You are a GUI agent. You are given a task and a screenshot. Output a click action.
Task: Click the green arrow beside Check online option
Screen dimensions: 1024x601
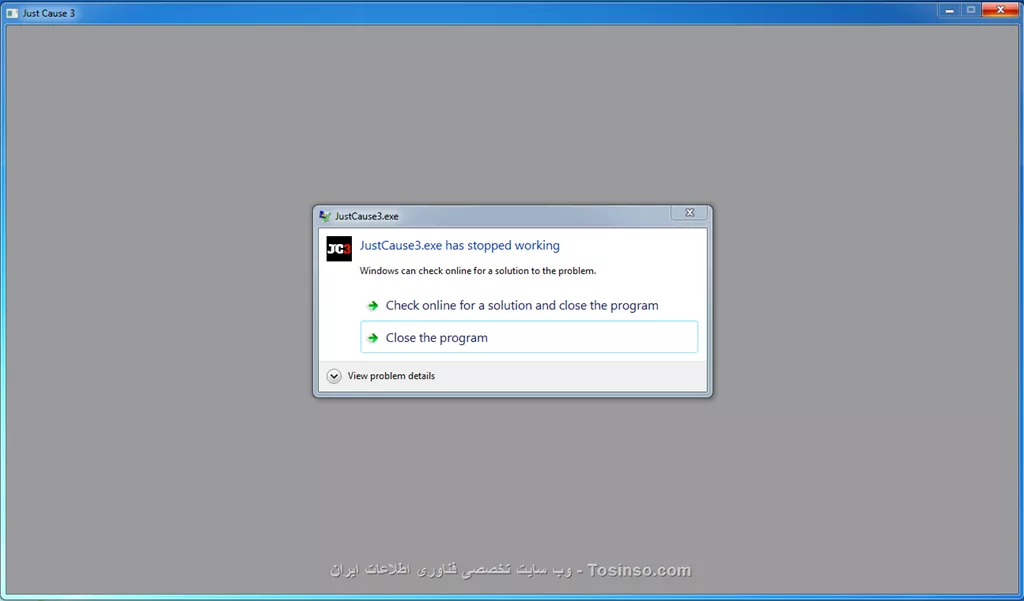pyautogui.click(x=373, y=305)
